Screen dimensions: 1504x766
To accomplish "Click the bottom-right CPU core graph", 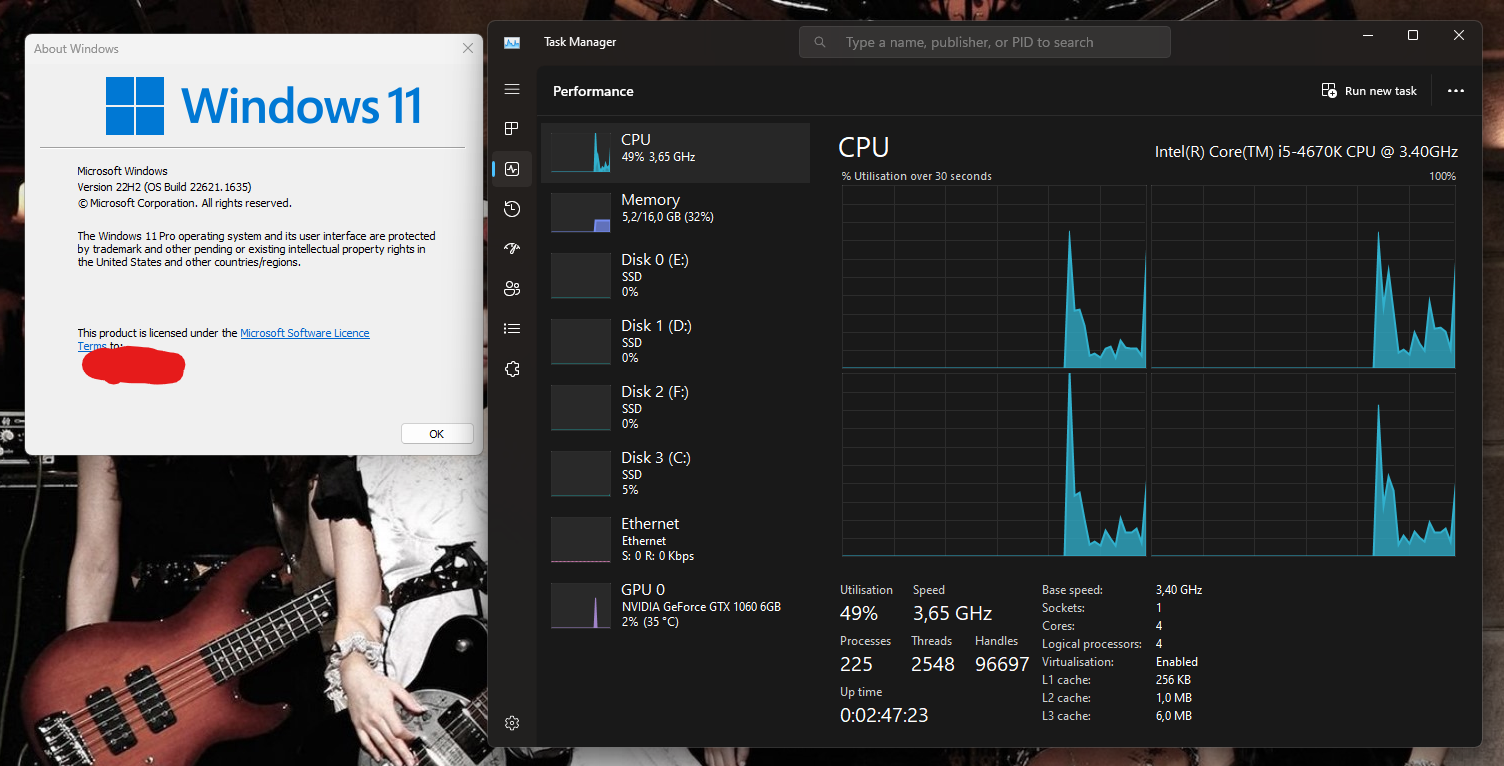I will [1303, 464].
